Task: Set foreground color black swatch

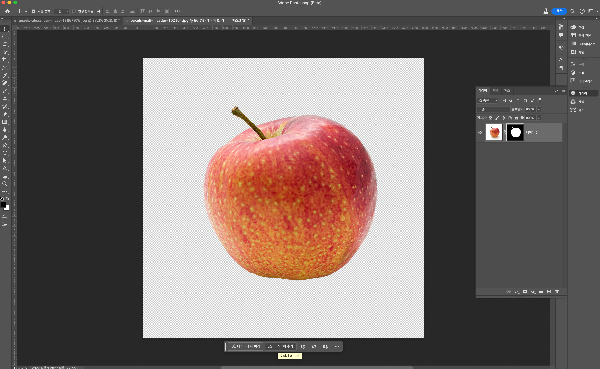Action: click(3, 204)
